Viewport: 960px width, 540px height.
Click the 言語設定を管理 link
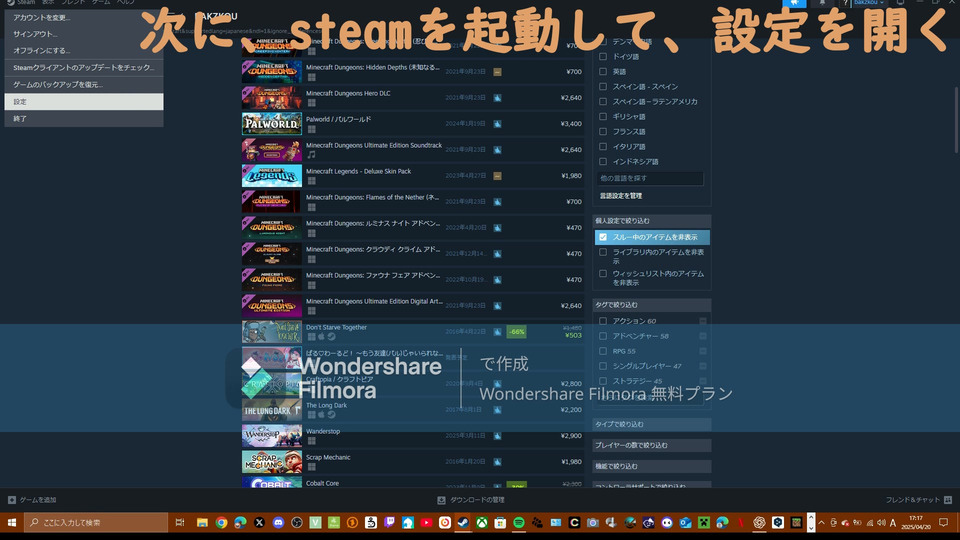tap(621, 196)
